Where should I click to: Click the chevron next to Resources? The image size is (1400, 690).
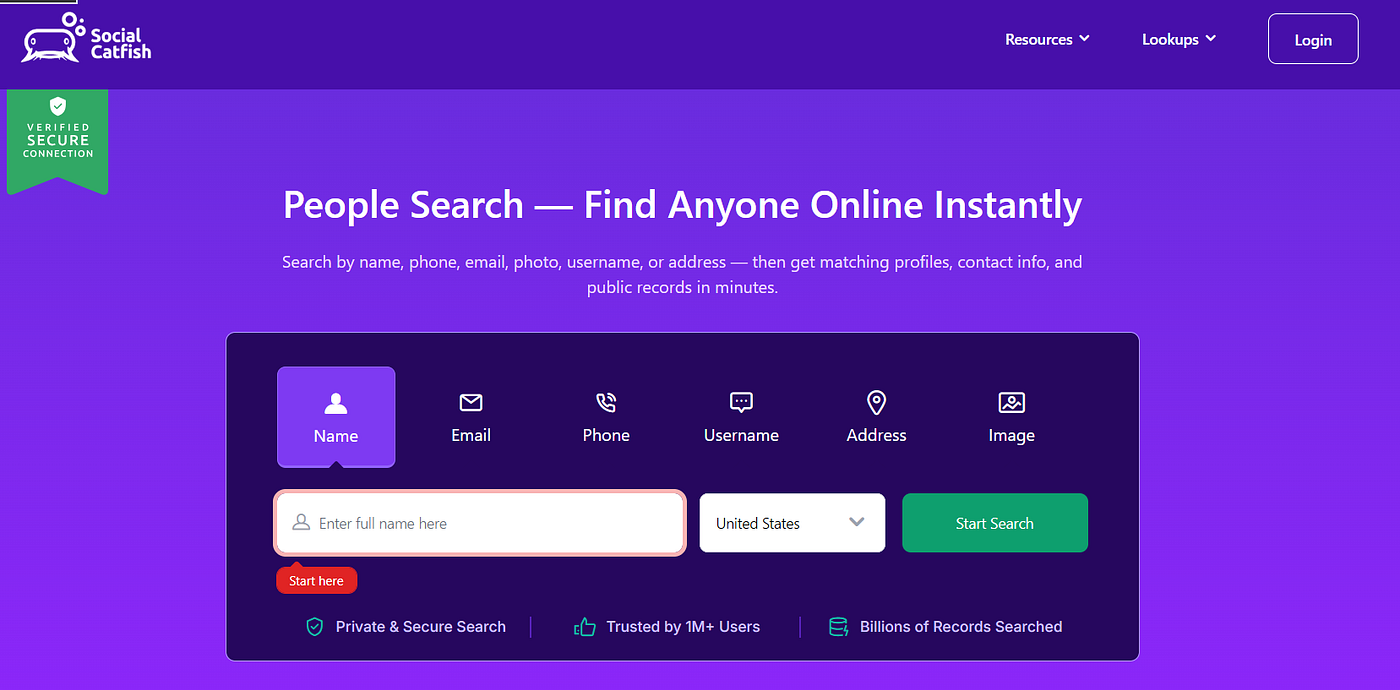tap(1084, 39)
